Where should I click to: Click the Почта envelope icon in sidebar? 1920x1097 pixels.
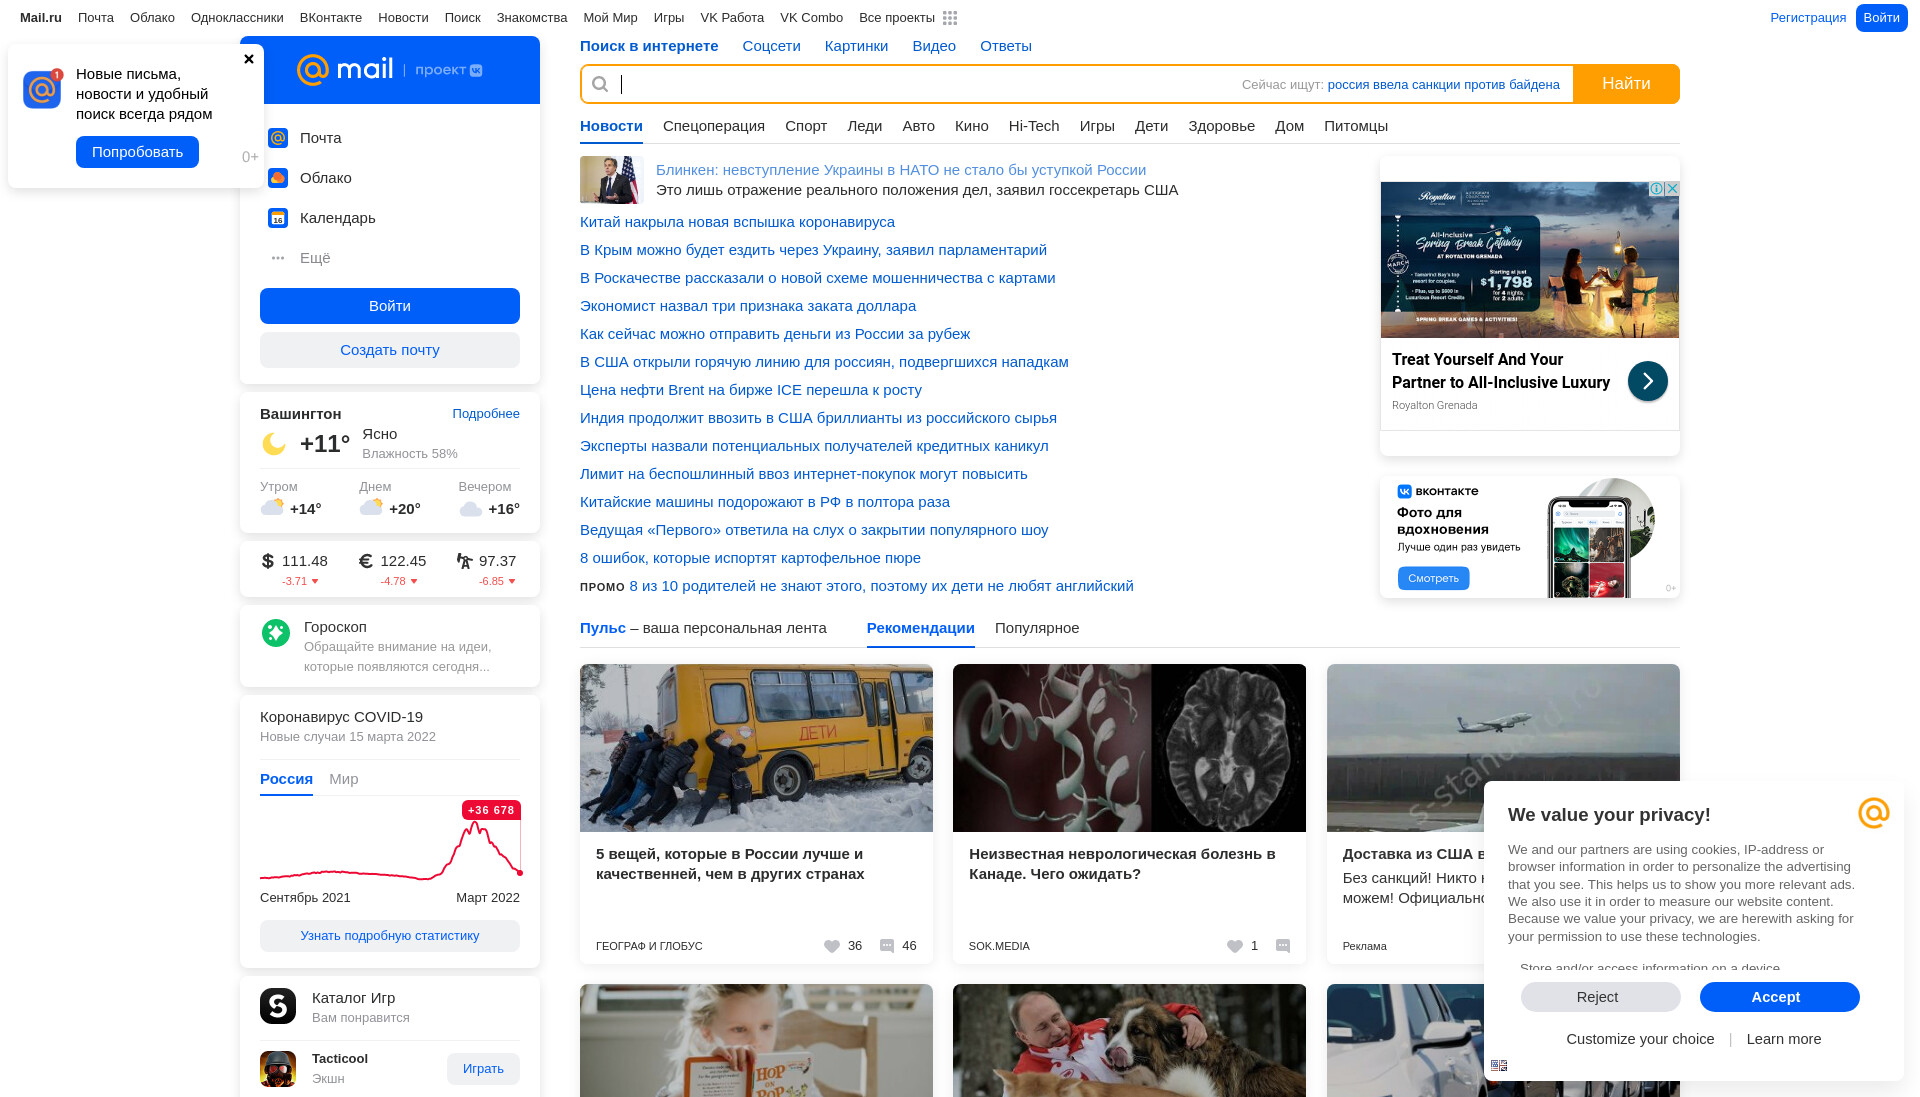point(278,138)
